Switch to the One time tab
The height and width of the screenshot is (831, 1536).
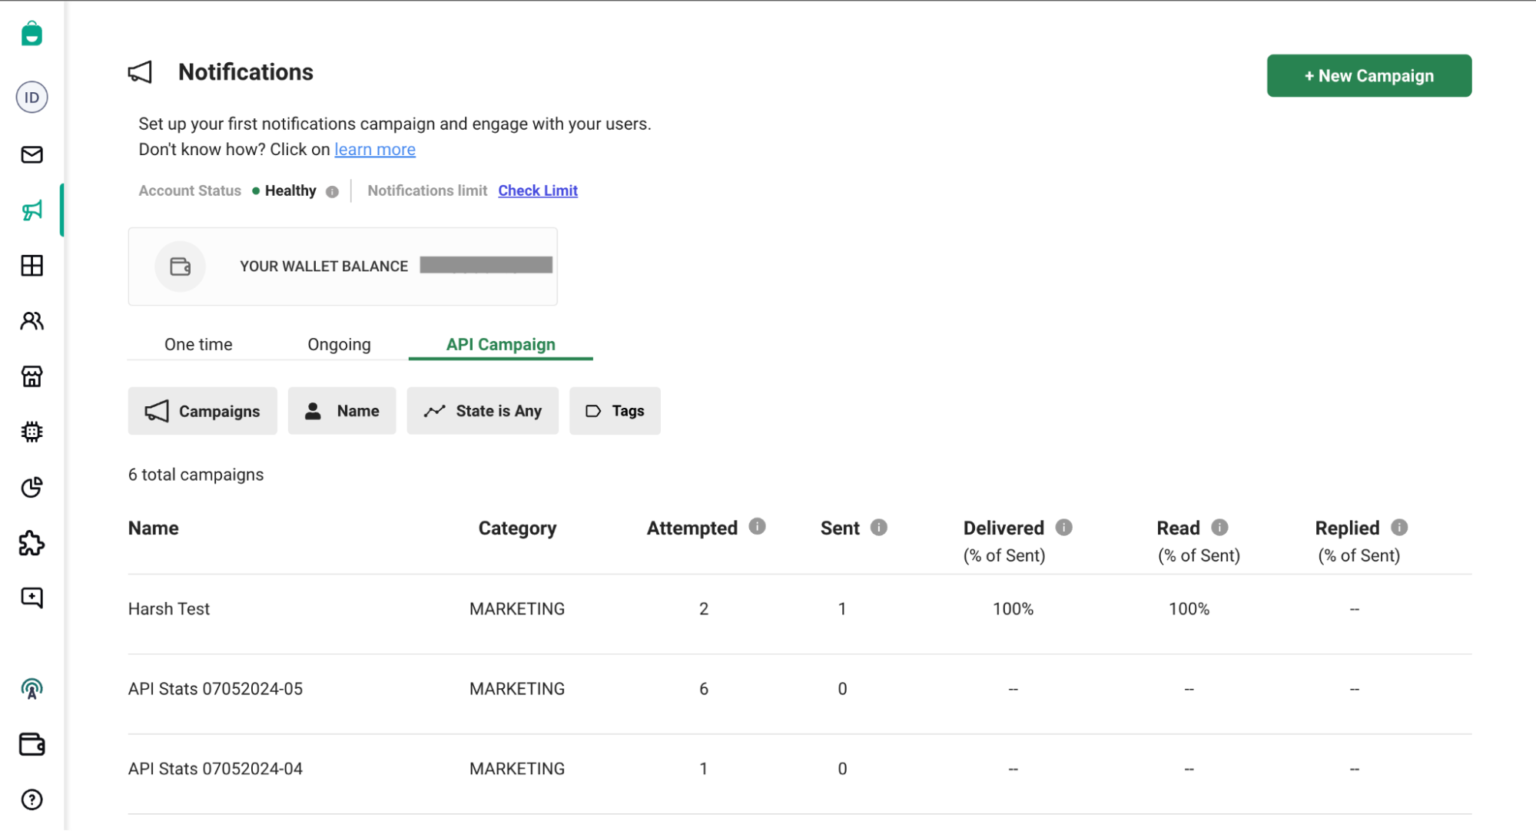[x=198, y=344]
